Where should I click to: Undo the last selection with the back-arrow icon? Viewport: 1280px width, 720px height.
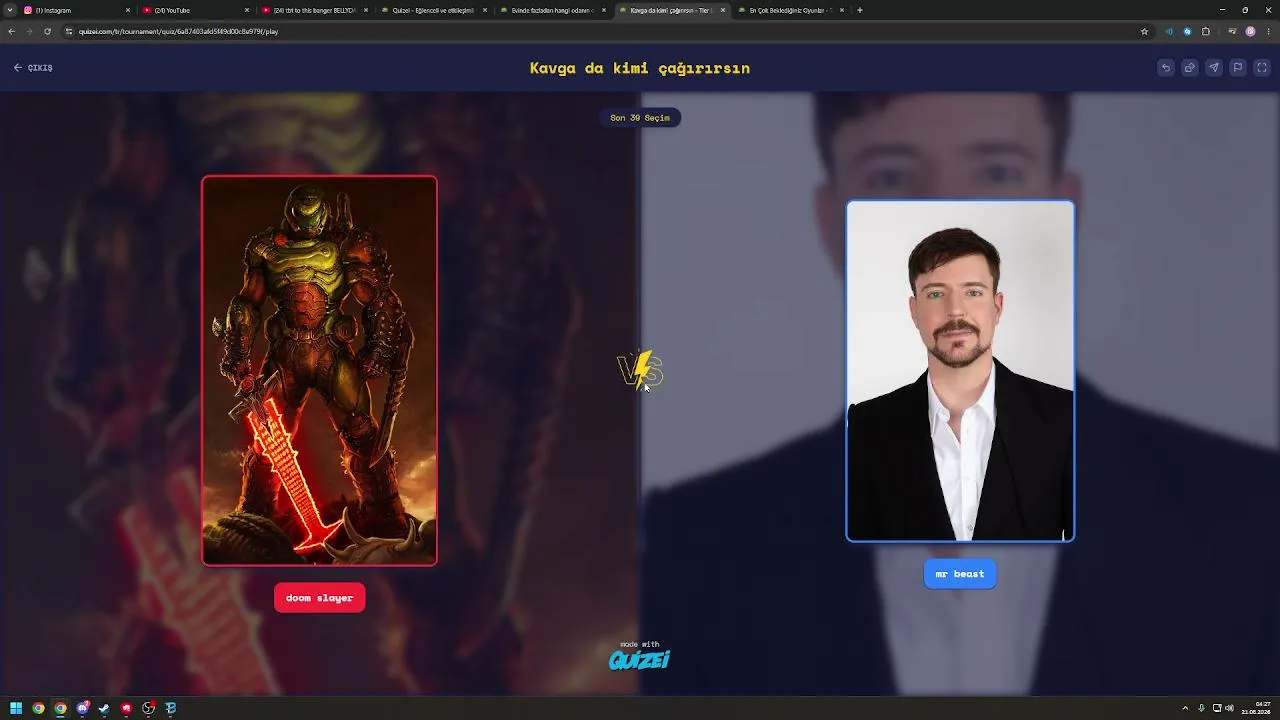click(x=1165, y=68)
